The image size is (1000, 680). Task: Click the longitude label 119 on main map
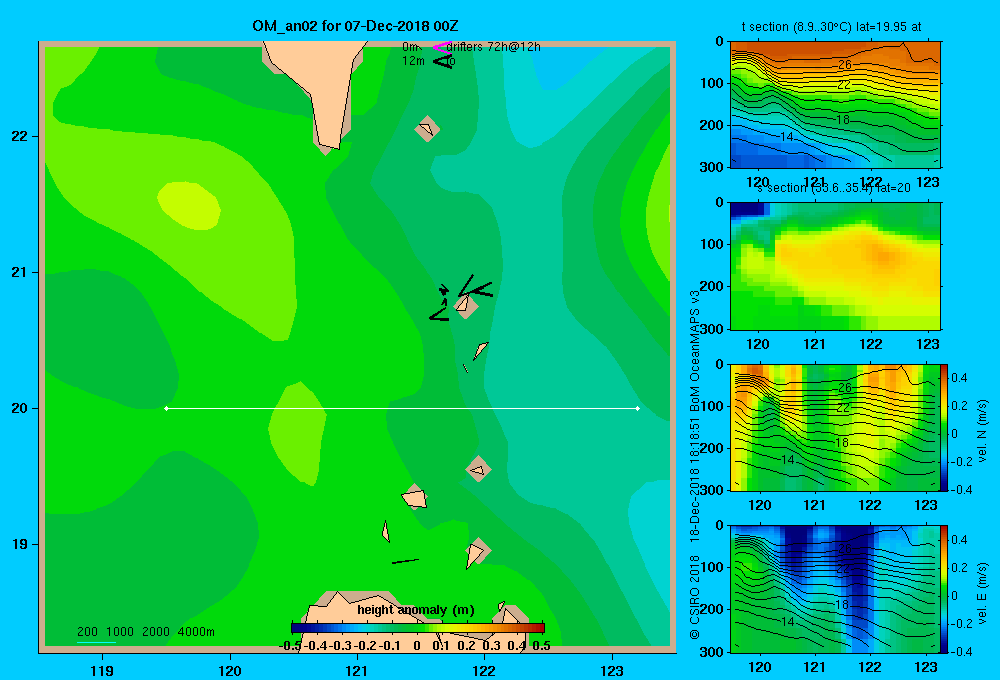pyautogui.click(x=102, y=671)
